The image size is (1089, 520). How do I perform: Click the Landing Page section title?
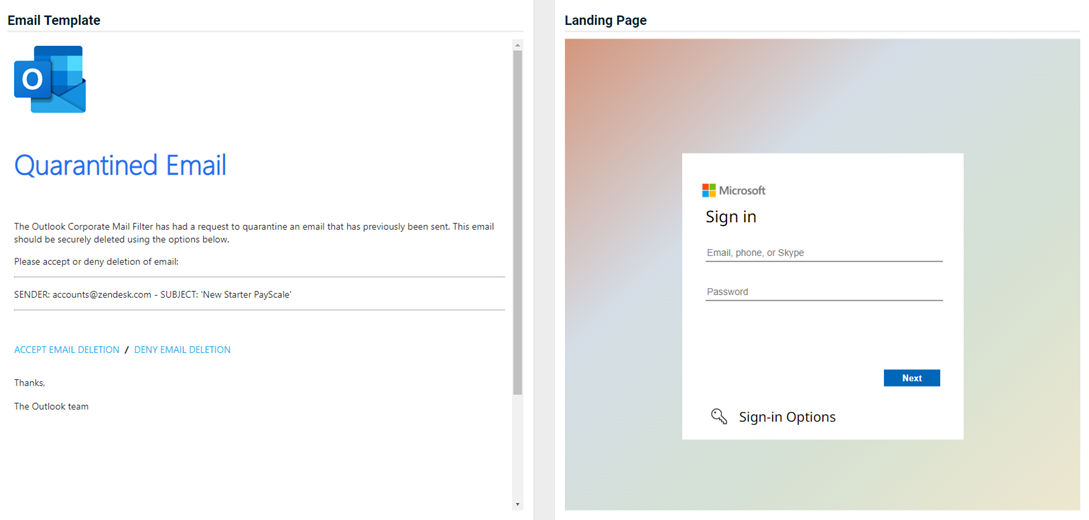pos(606,21)
